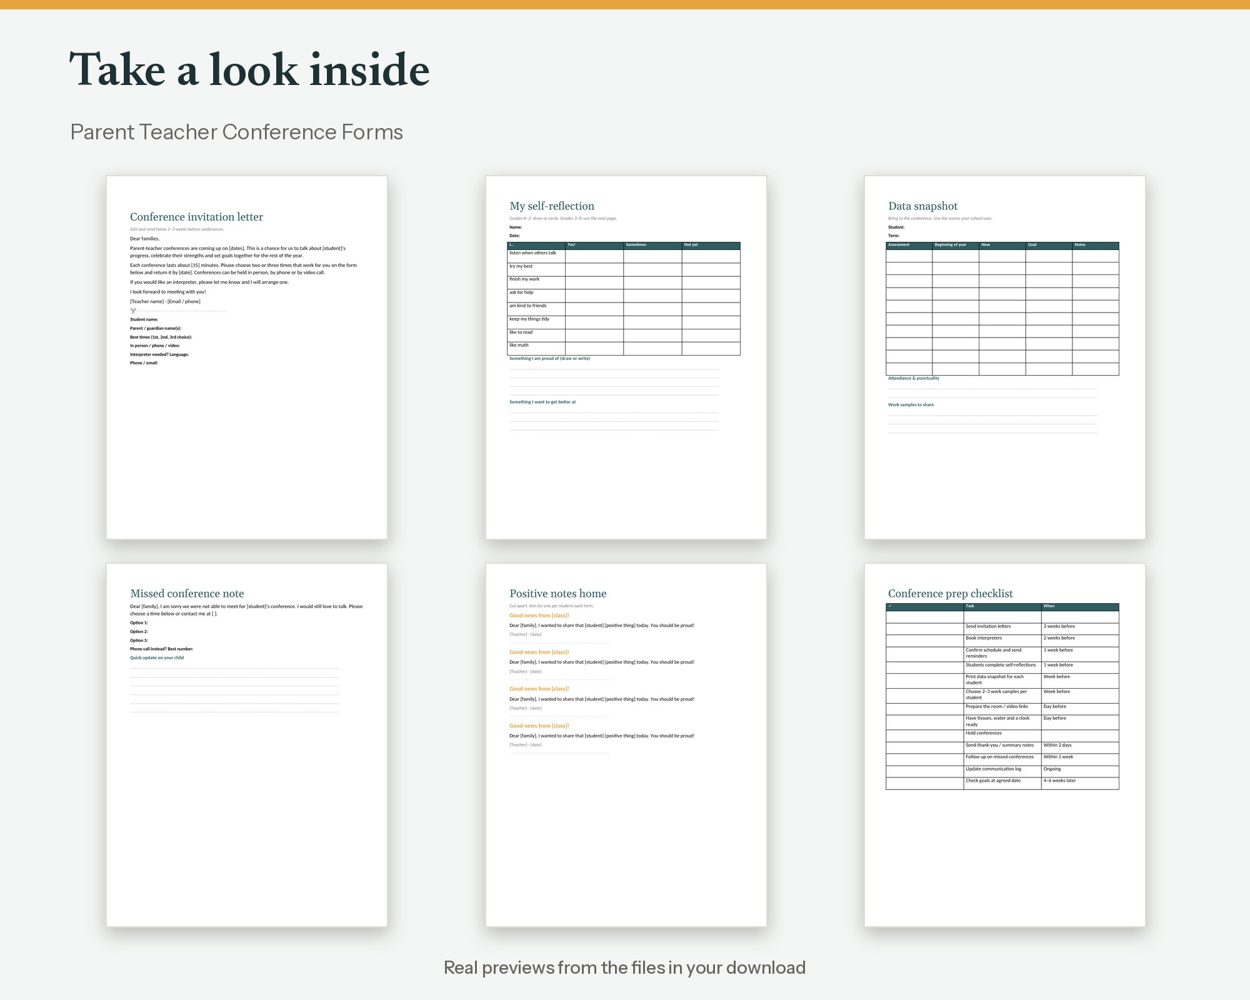
Task: Click the first 'Good news from [class]!' heading
Action: 539,616
